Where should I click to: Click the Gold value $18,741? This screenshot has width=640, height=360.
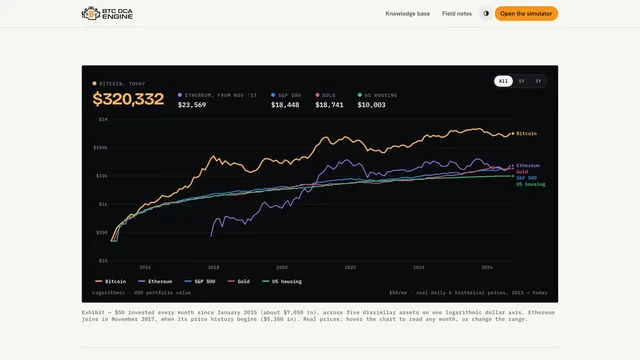coord(329,105)
